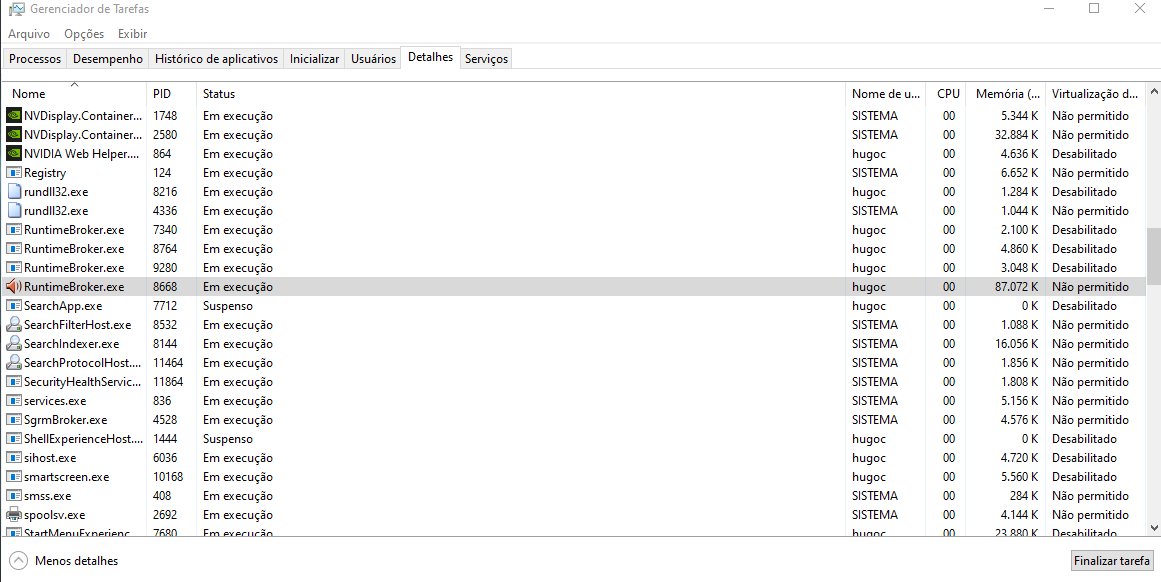Click the 87.072 K memory value

coord(1017,287)
